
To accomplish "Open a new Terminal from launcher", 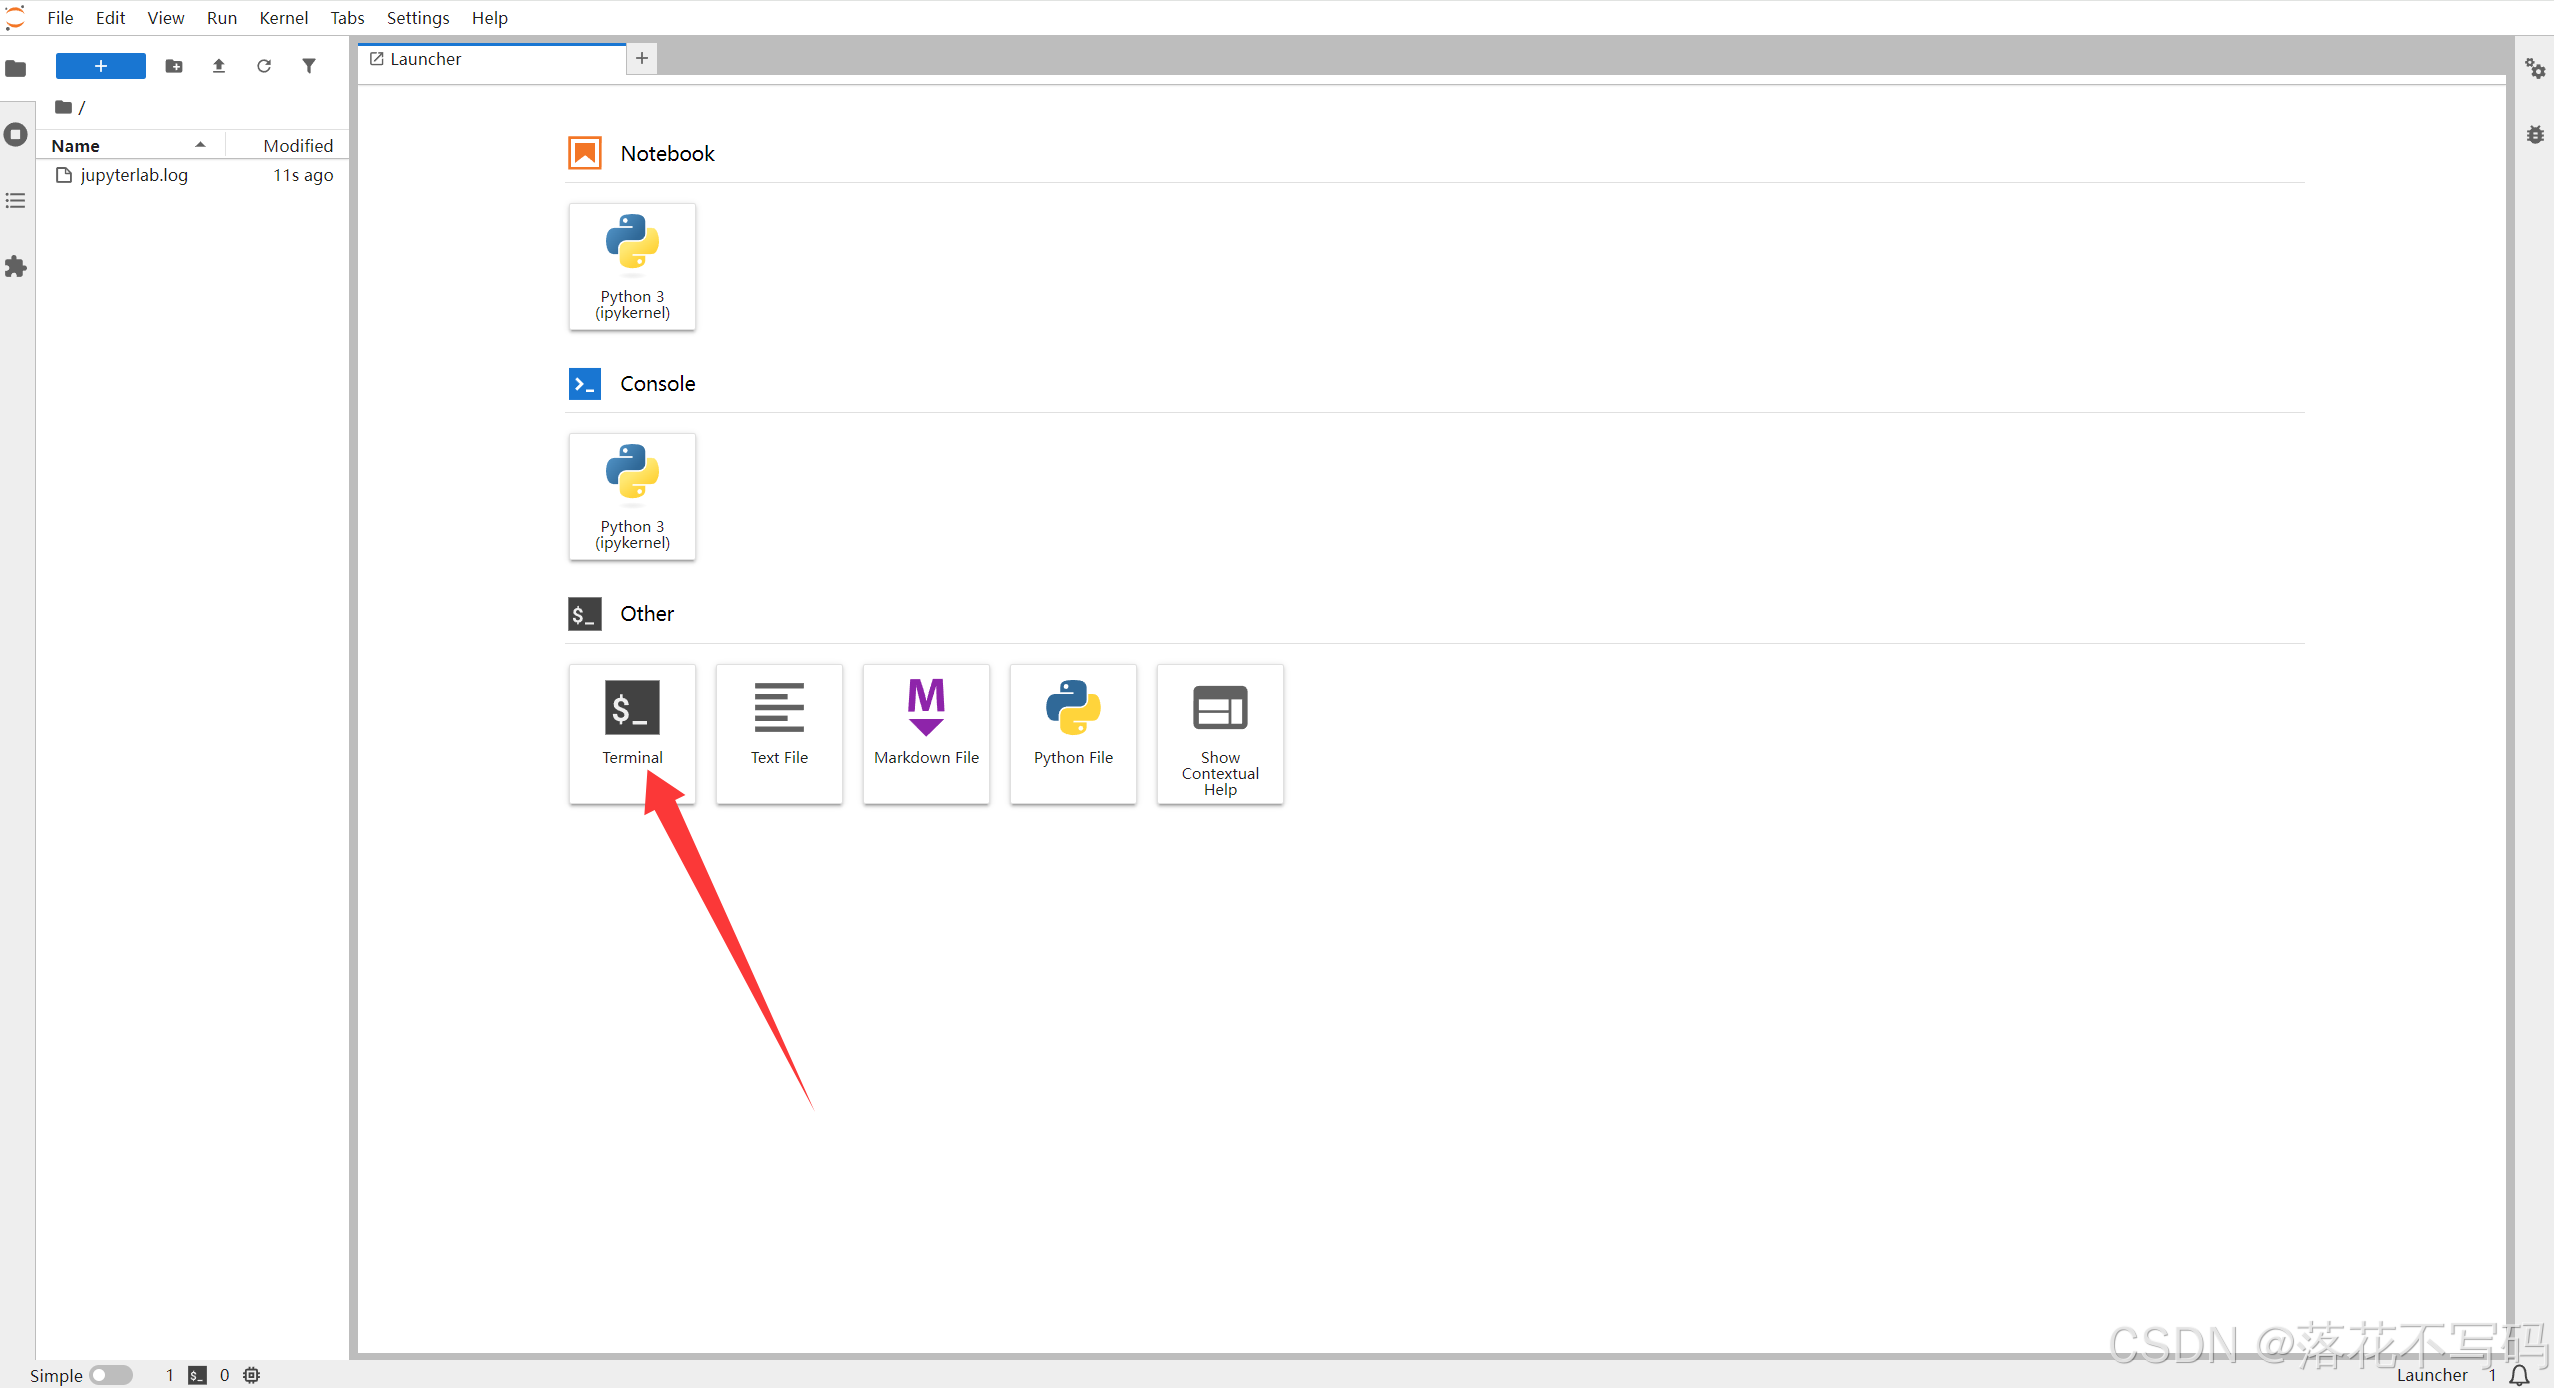I will click(x=632, y=732).
